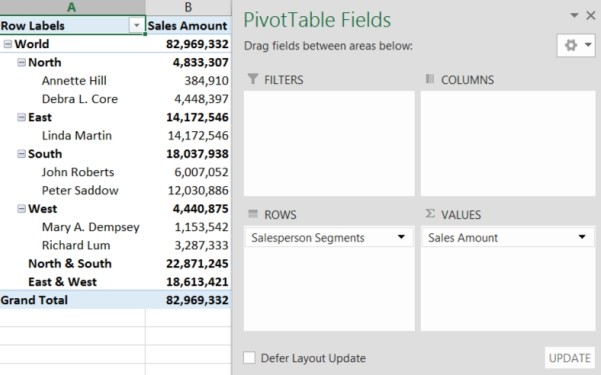Select the East & West row
This screenshot has height=375, width=601.
[115, 282]
